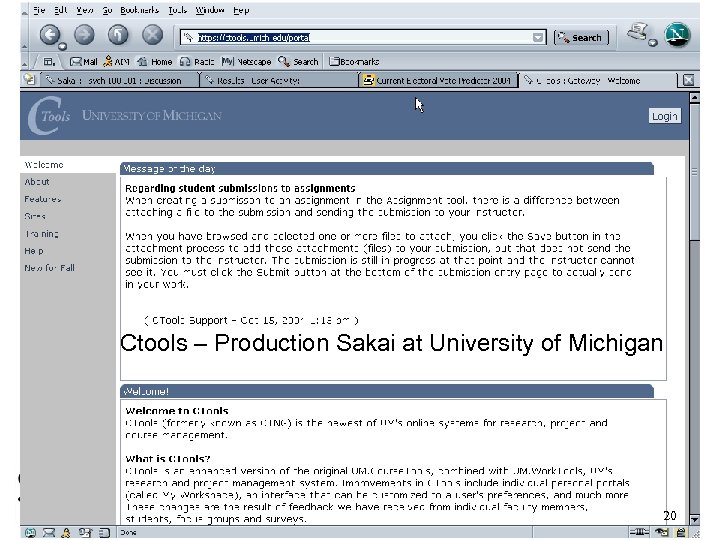Click the Reload page button
The width and height of the screenshot is (720, 540).
tap(118, 35)
